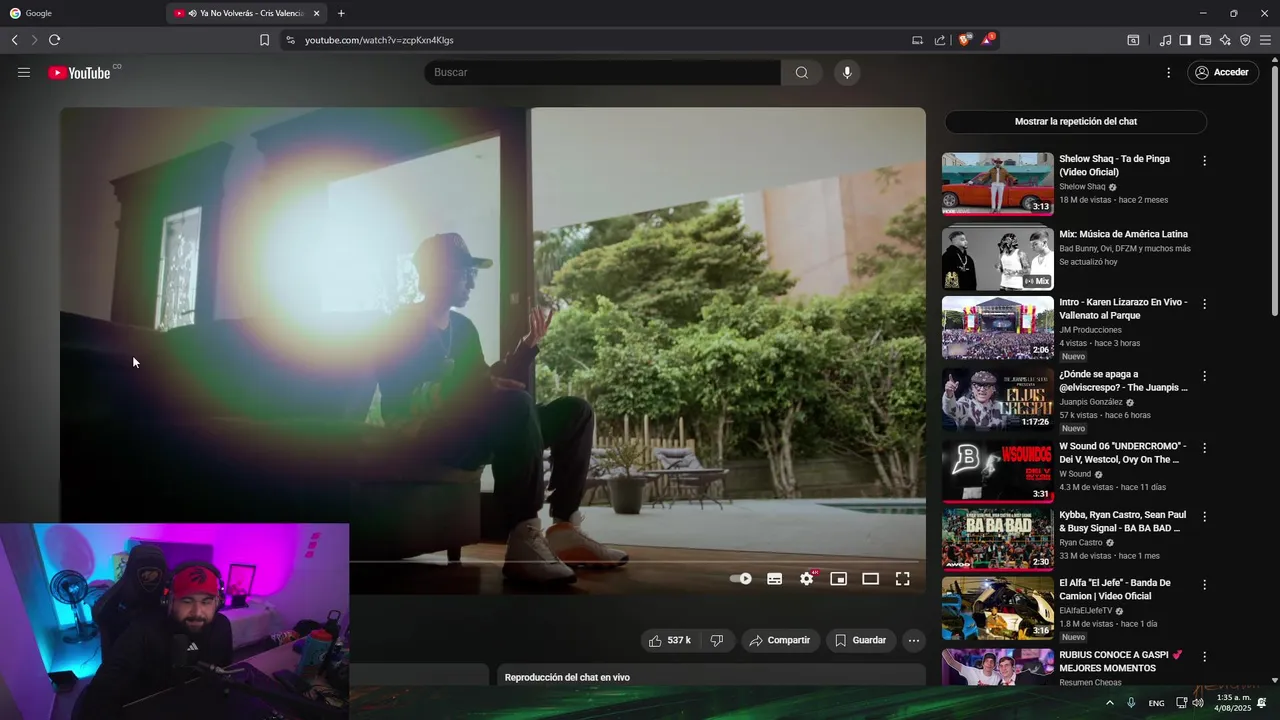
Task: Open the tab search icon
Action: click(x=1133, y=40)
